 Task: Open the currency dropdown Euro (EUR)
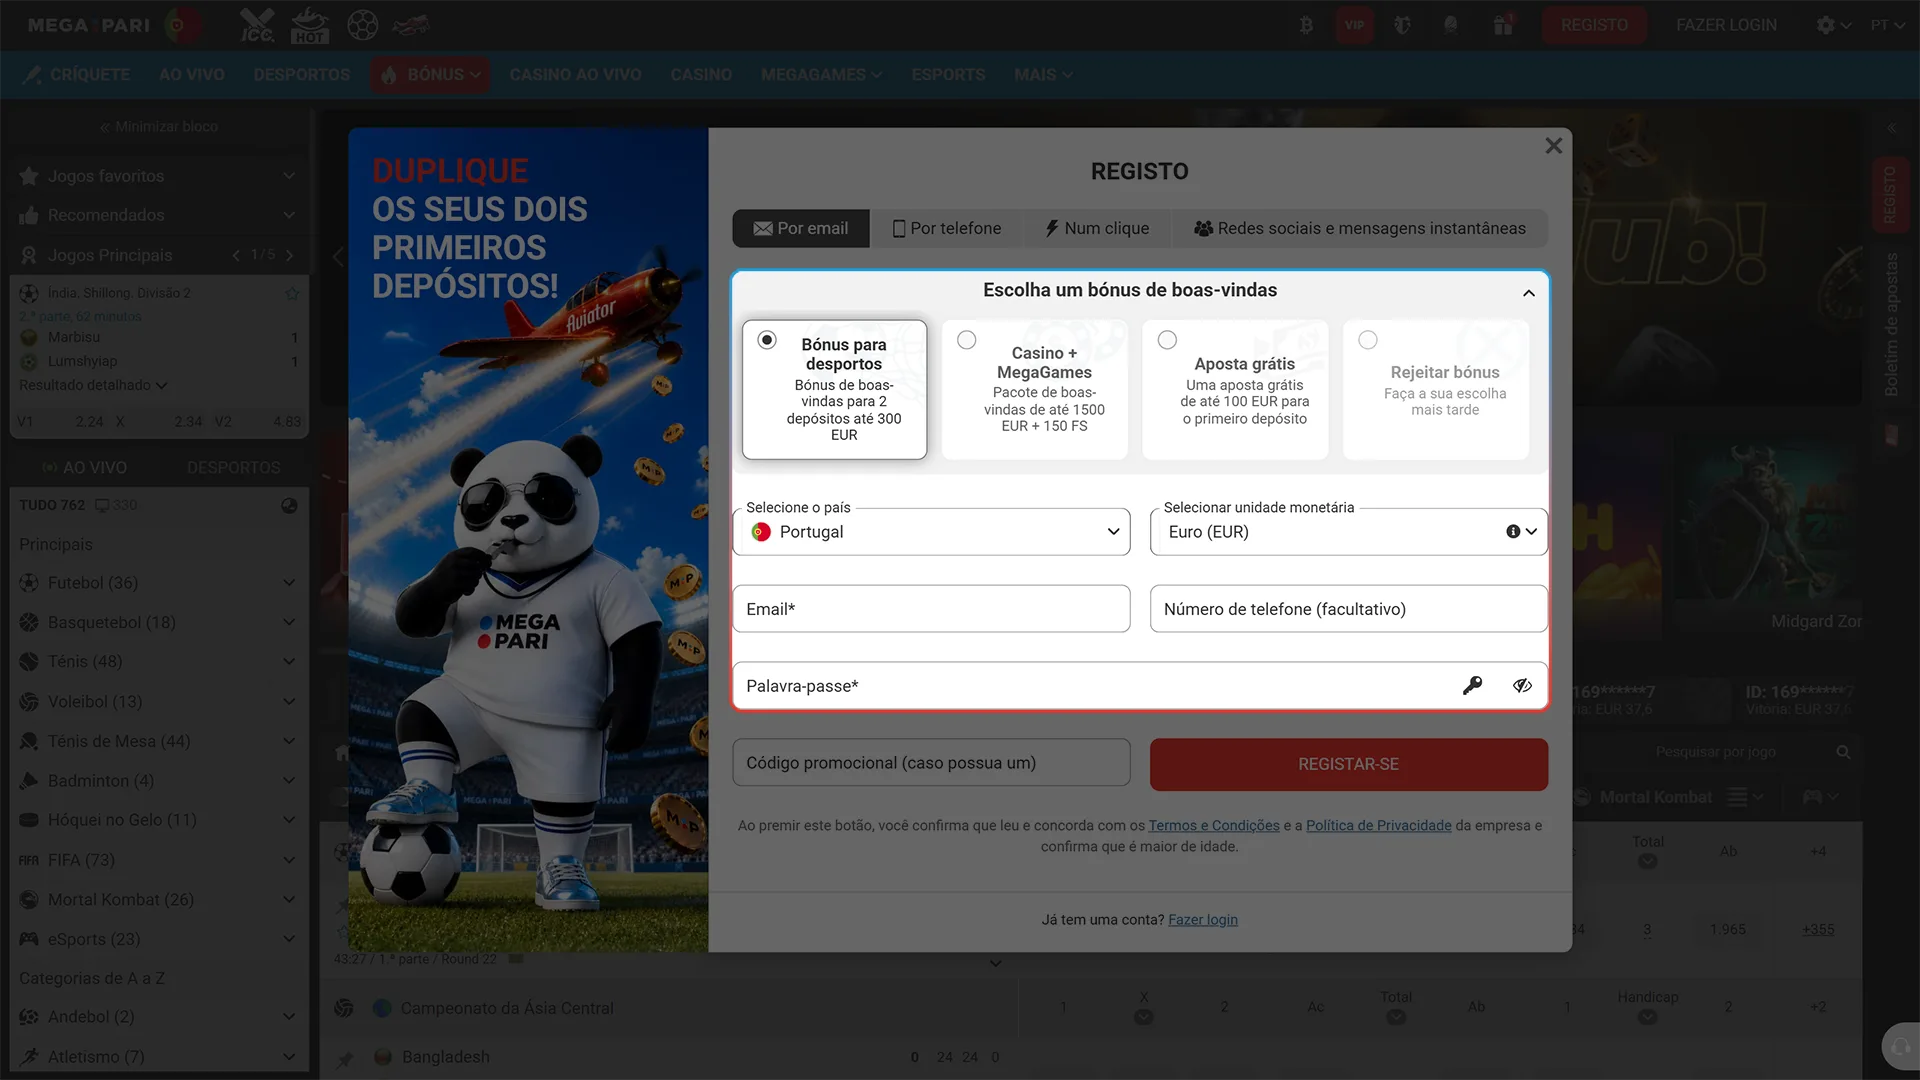[1349, 532]
